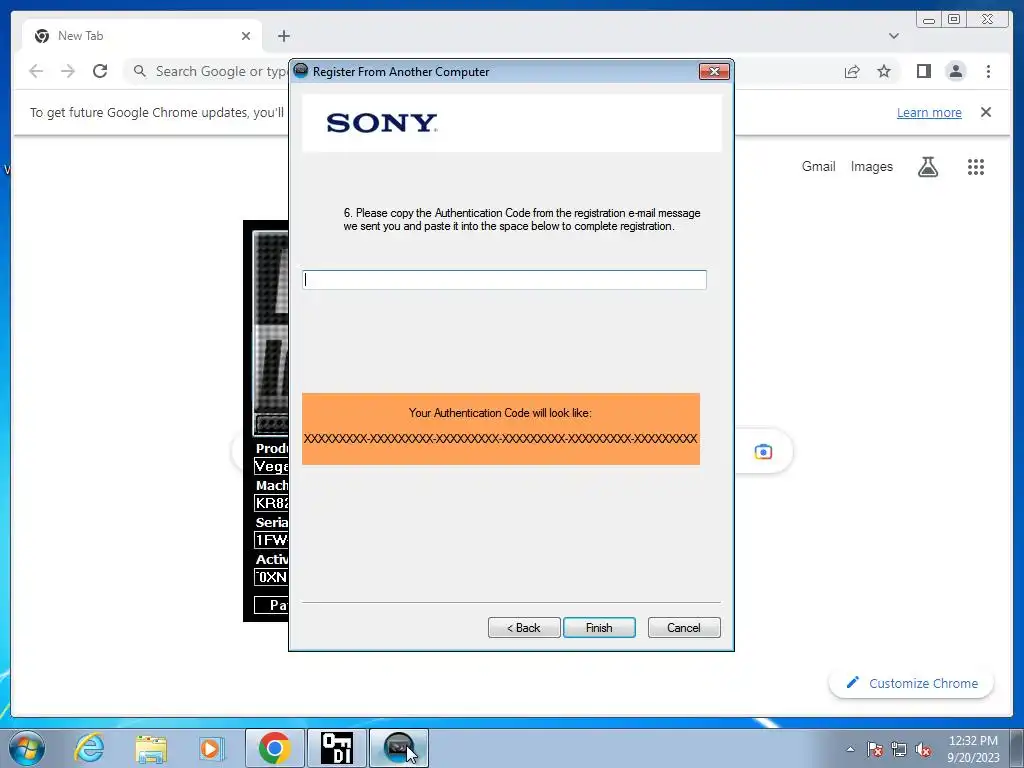Image resolution: width=1024 pixels, height=768 pixels.
Task: Open Images link on New Tab page
Action: 871,167
